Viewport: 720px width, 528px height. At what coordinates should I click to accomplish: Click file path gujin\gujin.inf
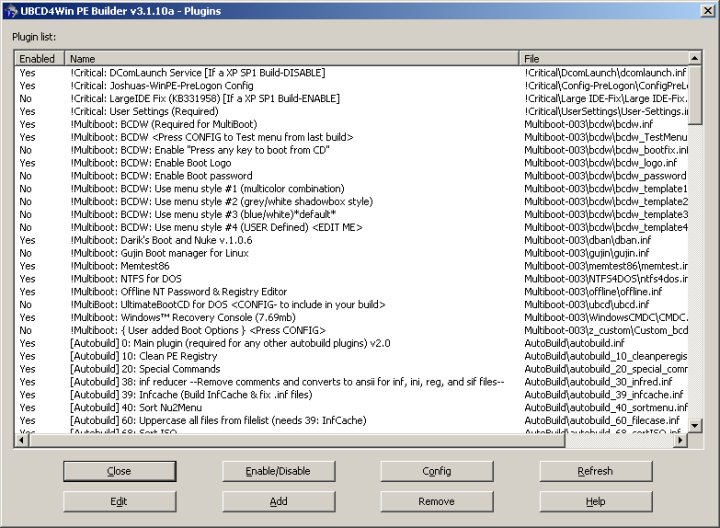587,253
